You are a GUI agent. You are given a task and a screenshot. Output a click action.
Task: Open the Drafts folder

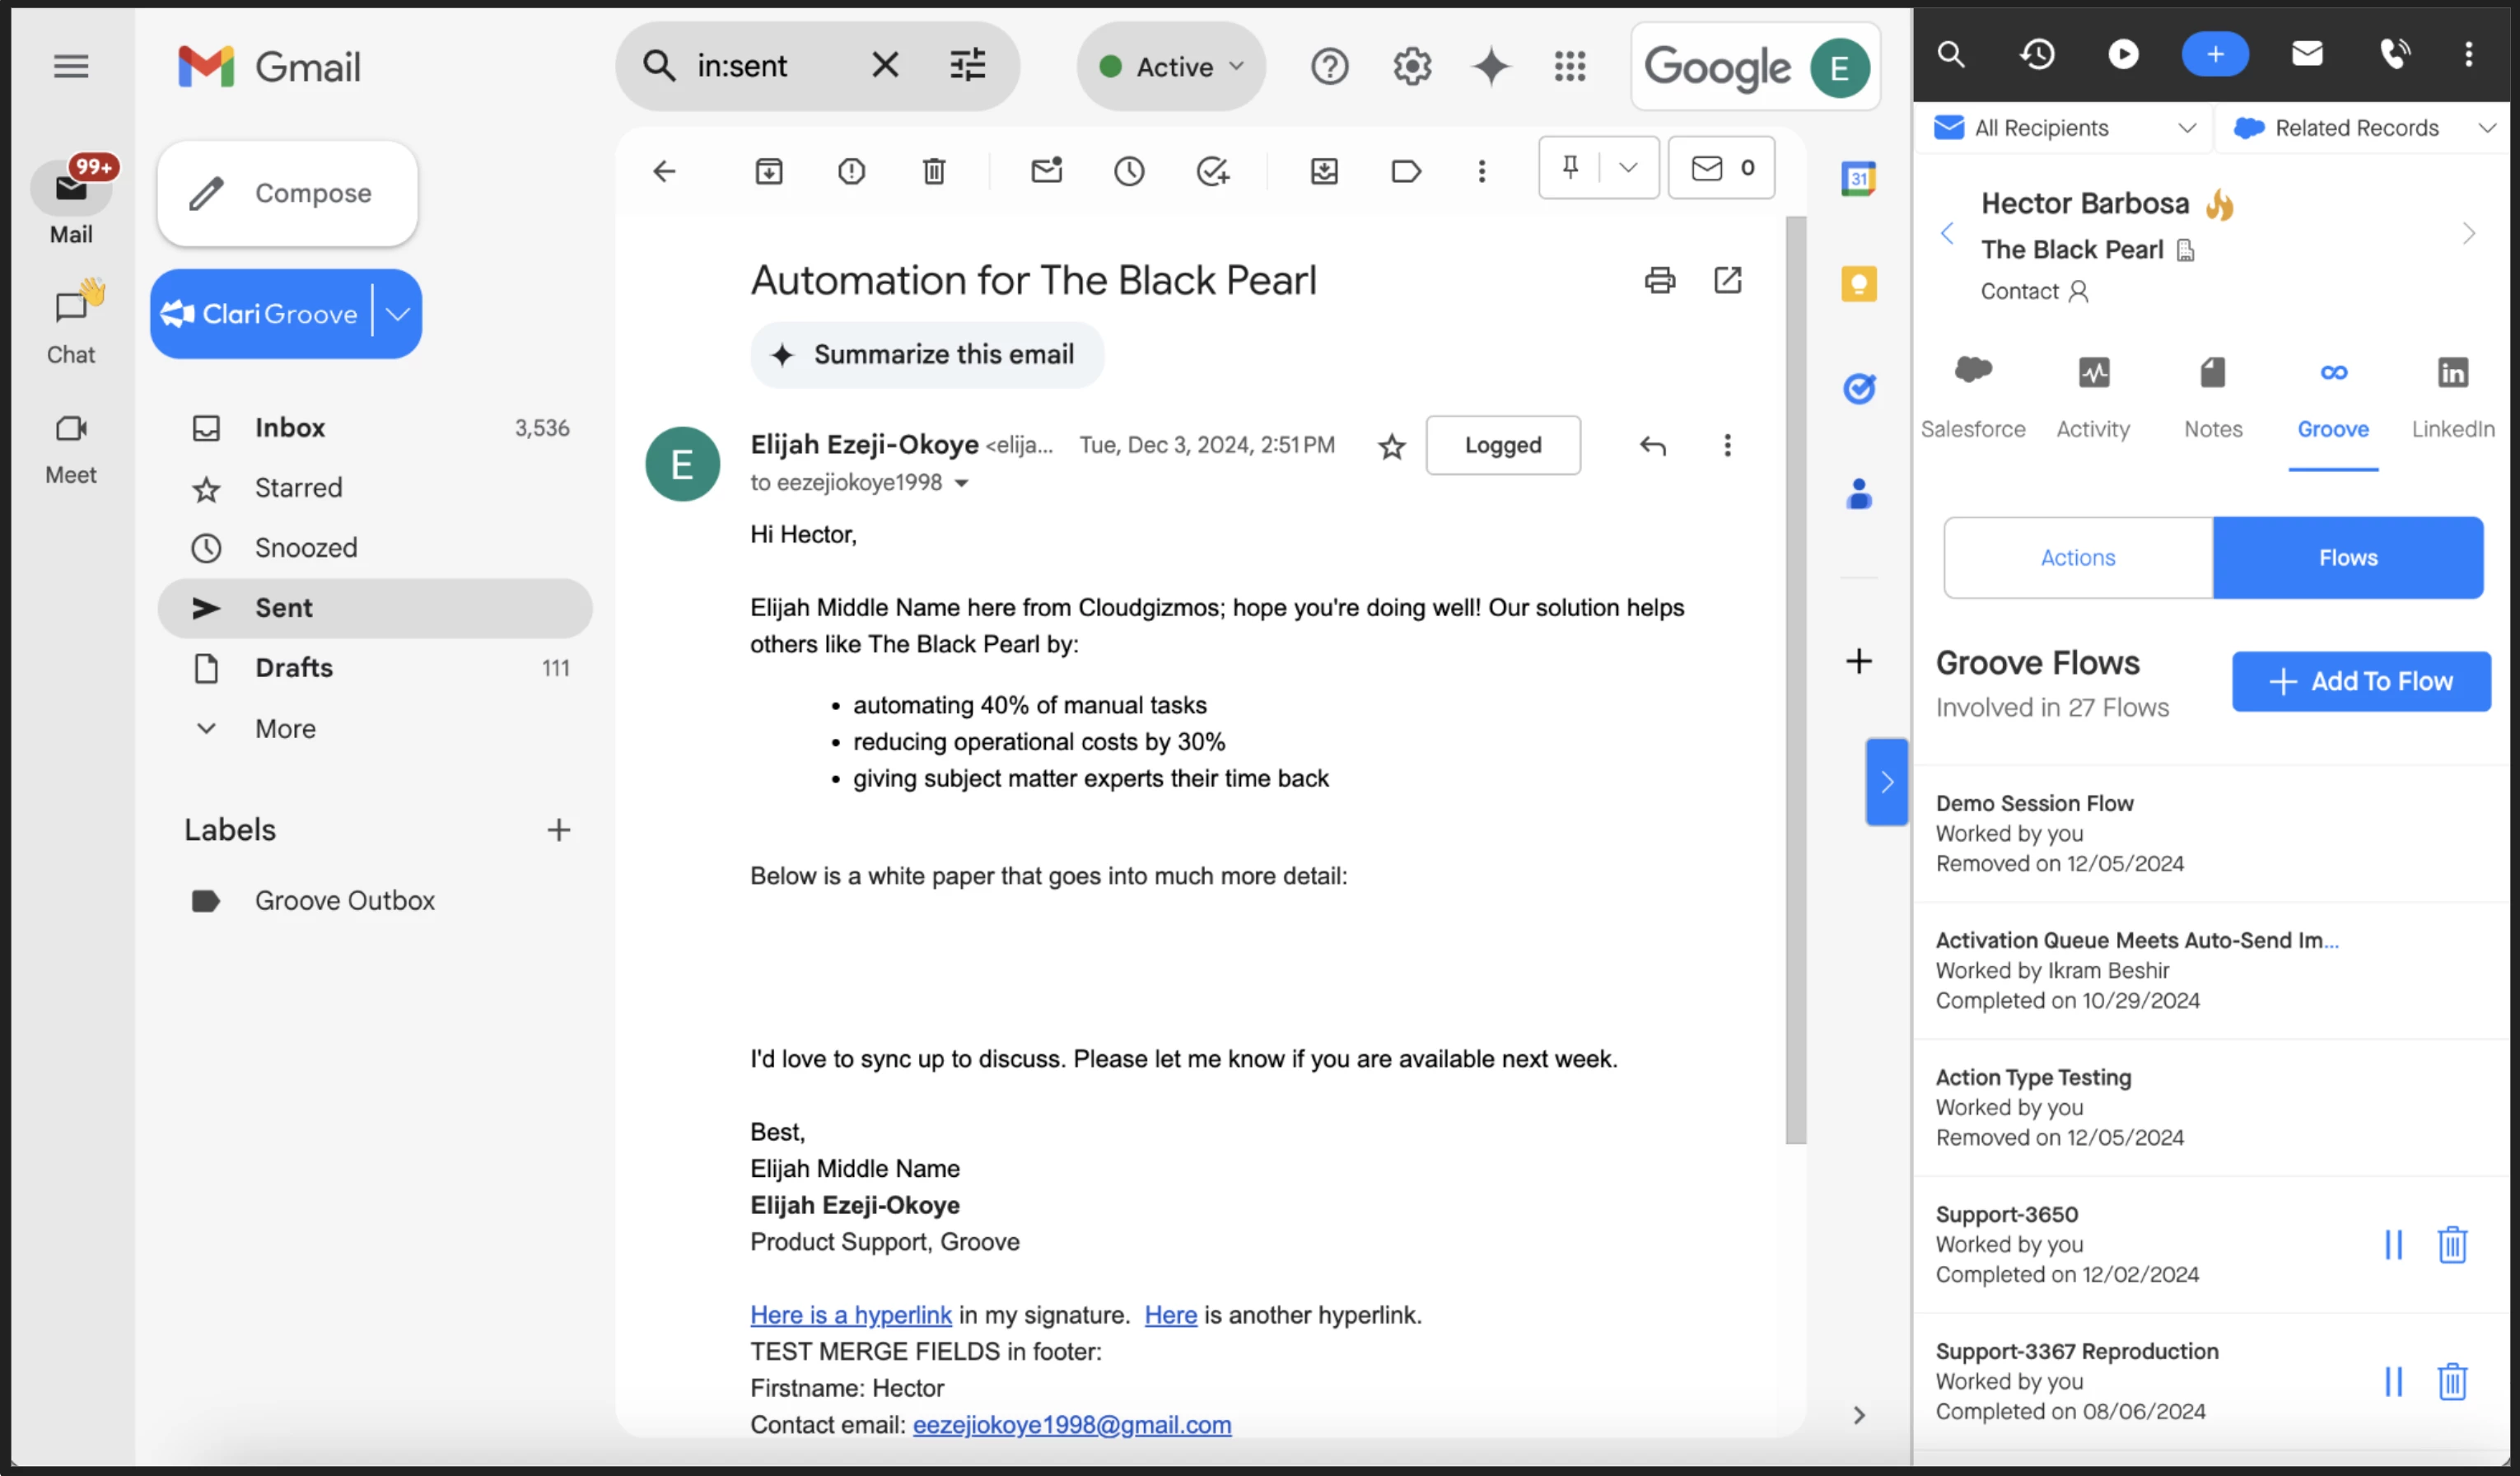point(293,668)
